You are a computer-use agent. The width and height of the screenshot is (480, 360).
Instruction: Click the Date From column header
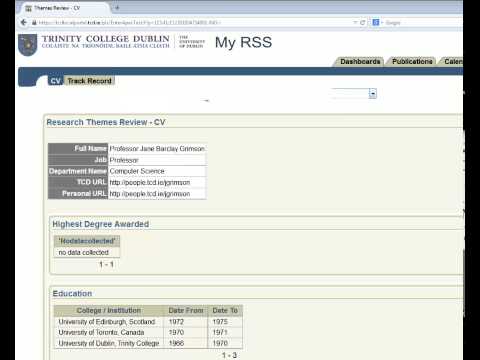point(186,310)
